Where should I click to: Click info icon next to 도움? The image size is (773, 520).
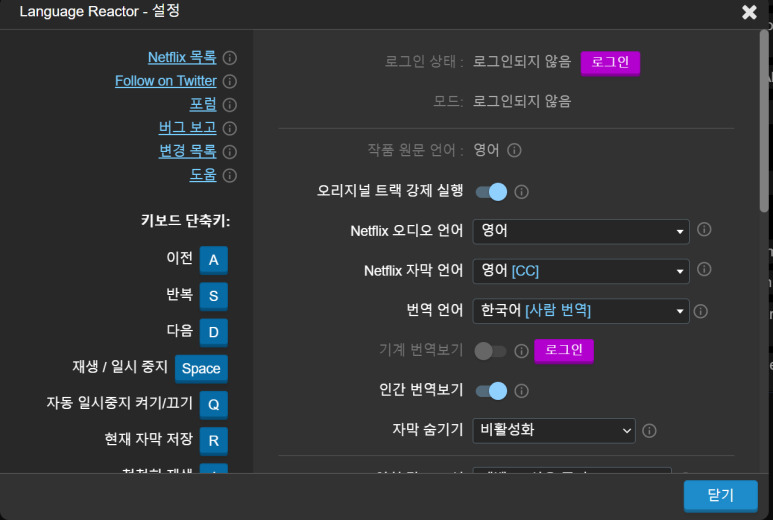click(x=229, y=175)
